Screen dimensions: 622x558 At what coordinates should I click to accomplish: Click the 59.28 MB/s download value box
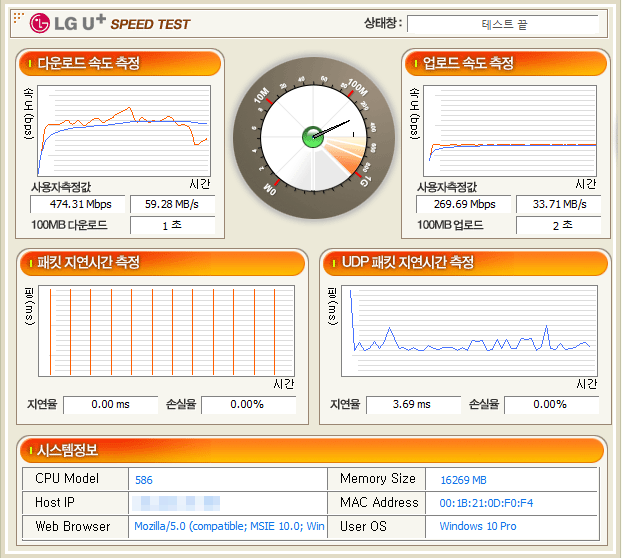pos(172,205)
